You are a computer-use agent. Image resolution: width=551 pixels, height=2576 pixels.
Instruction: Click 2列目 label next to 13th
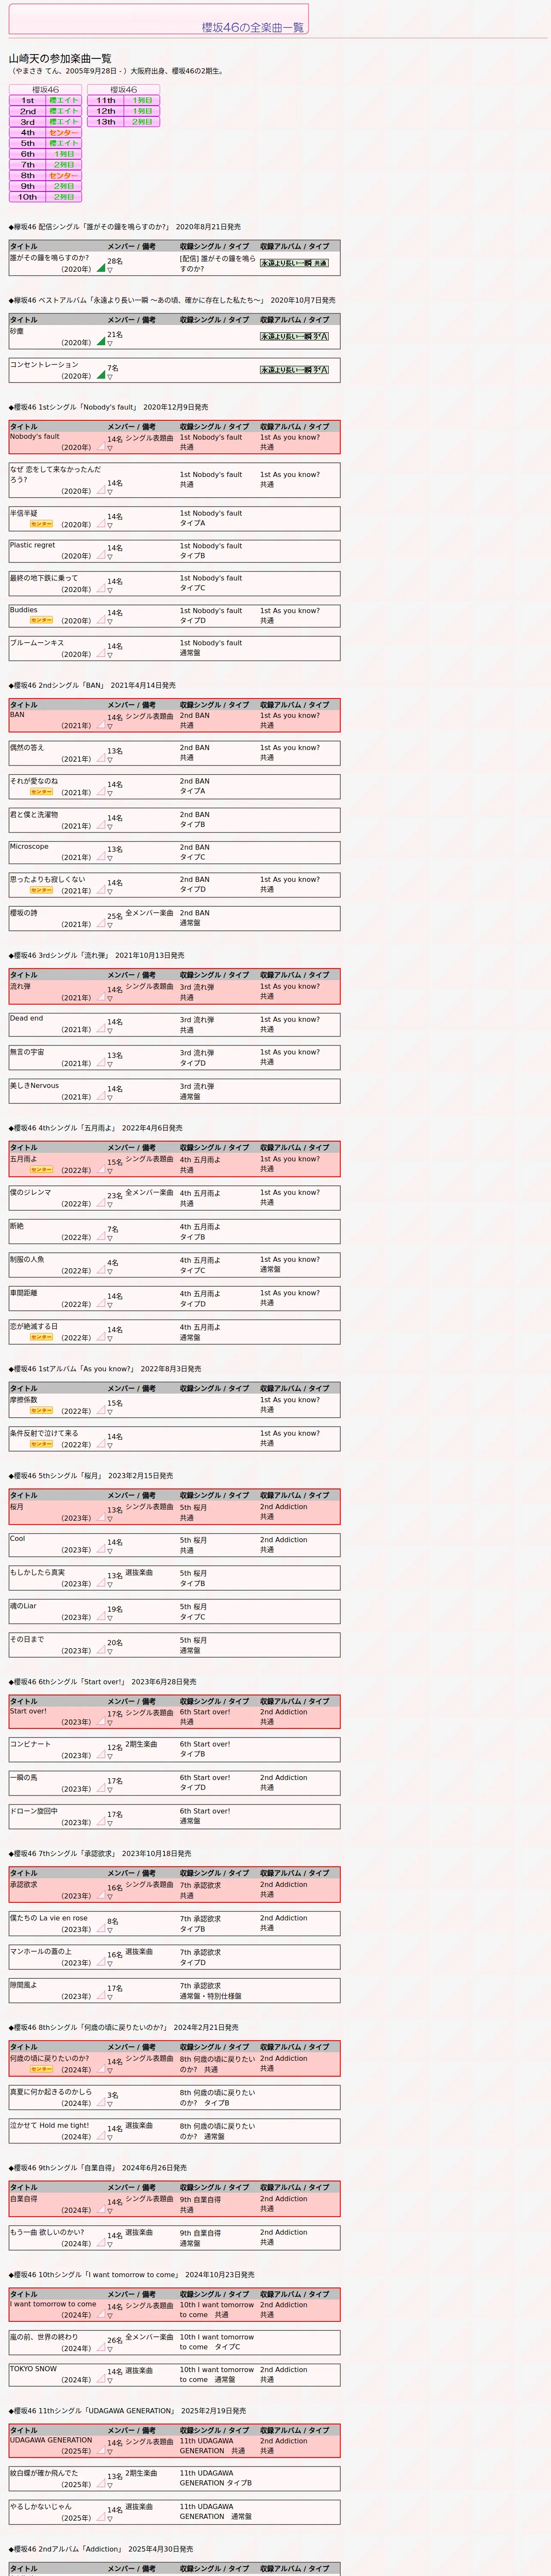coord(142,122)
